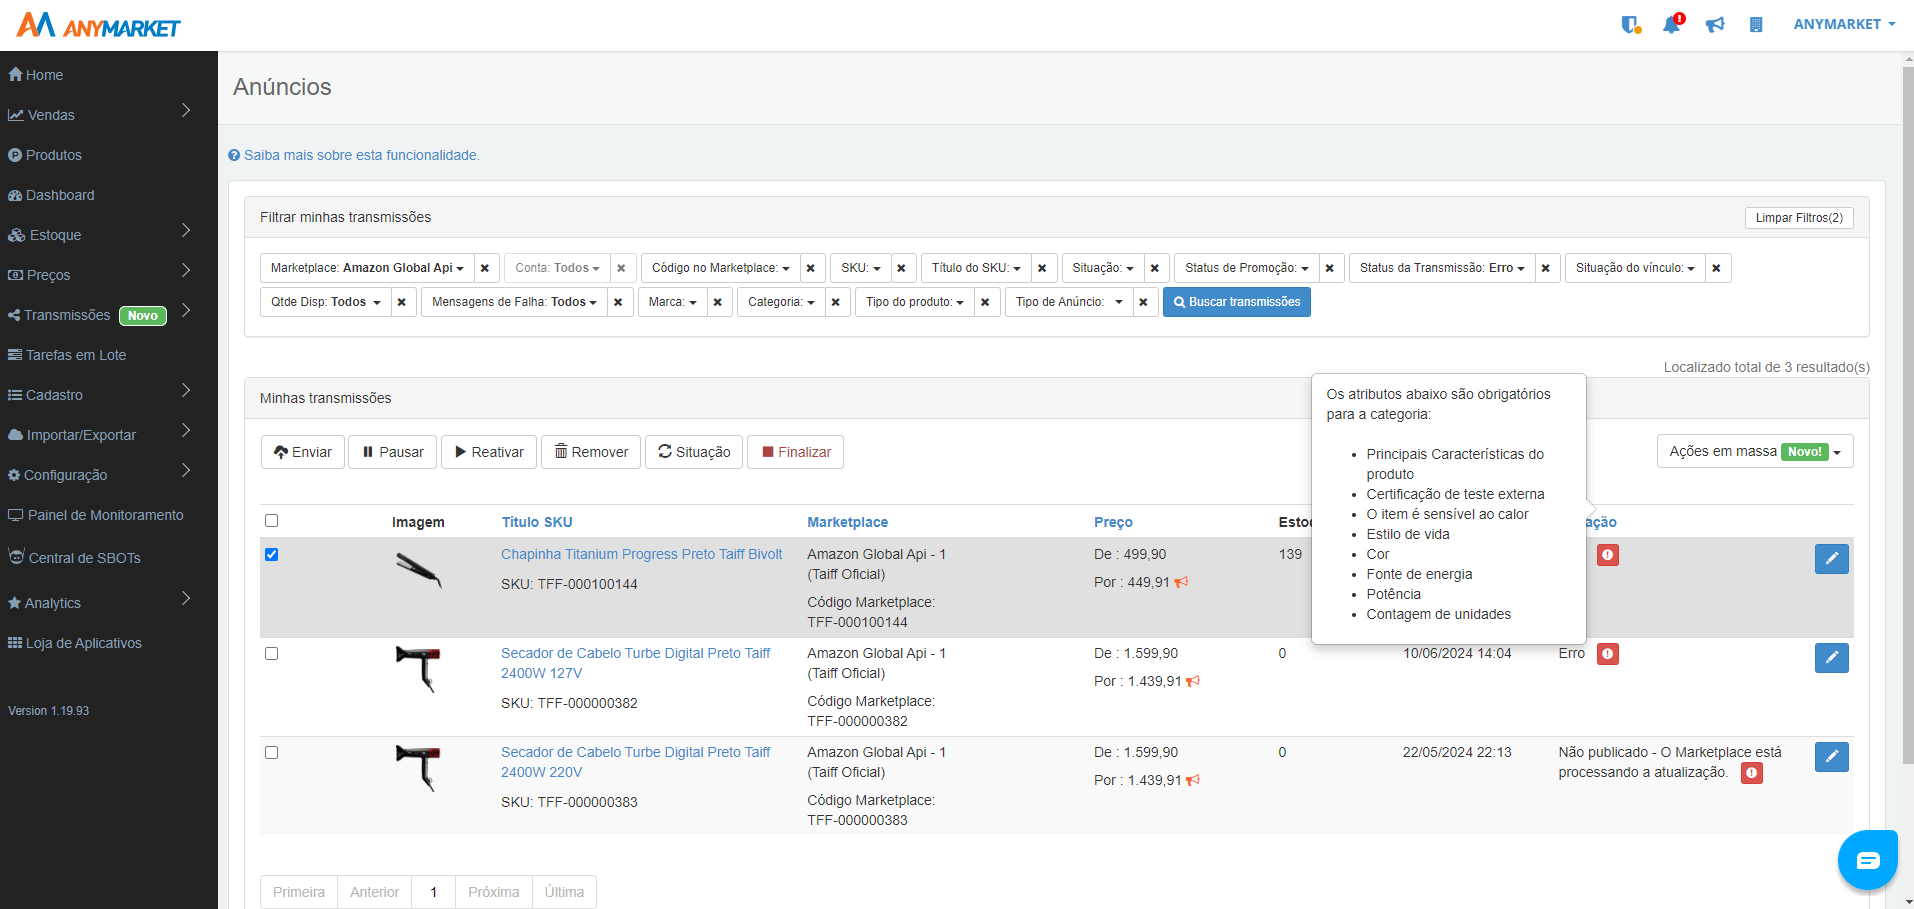The height and width of the screenshot is (909, 1914).
Task: Click the Limpar Filtros button
Action: 1799,218
